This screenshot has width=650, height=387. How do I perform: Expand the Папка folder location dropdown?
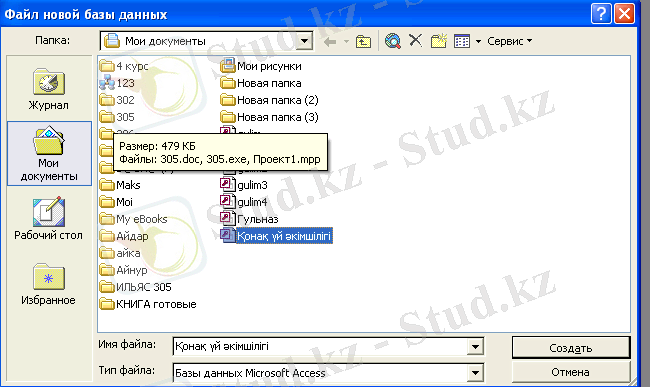(x=304, y=41)
